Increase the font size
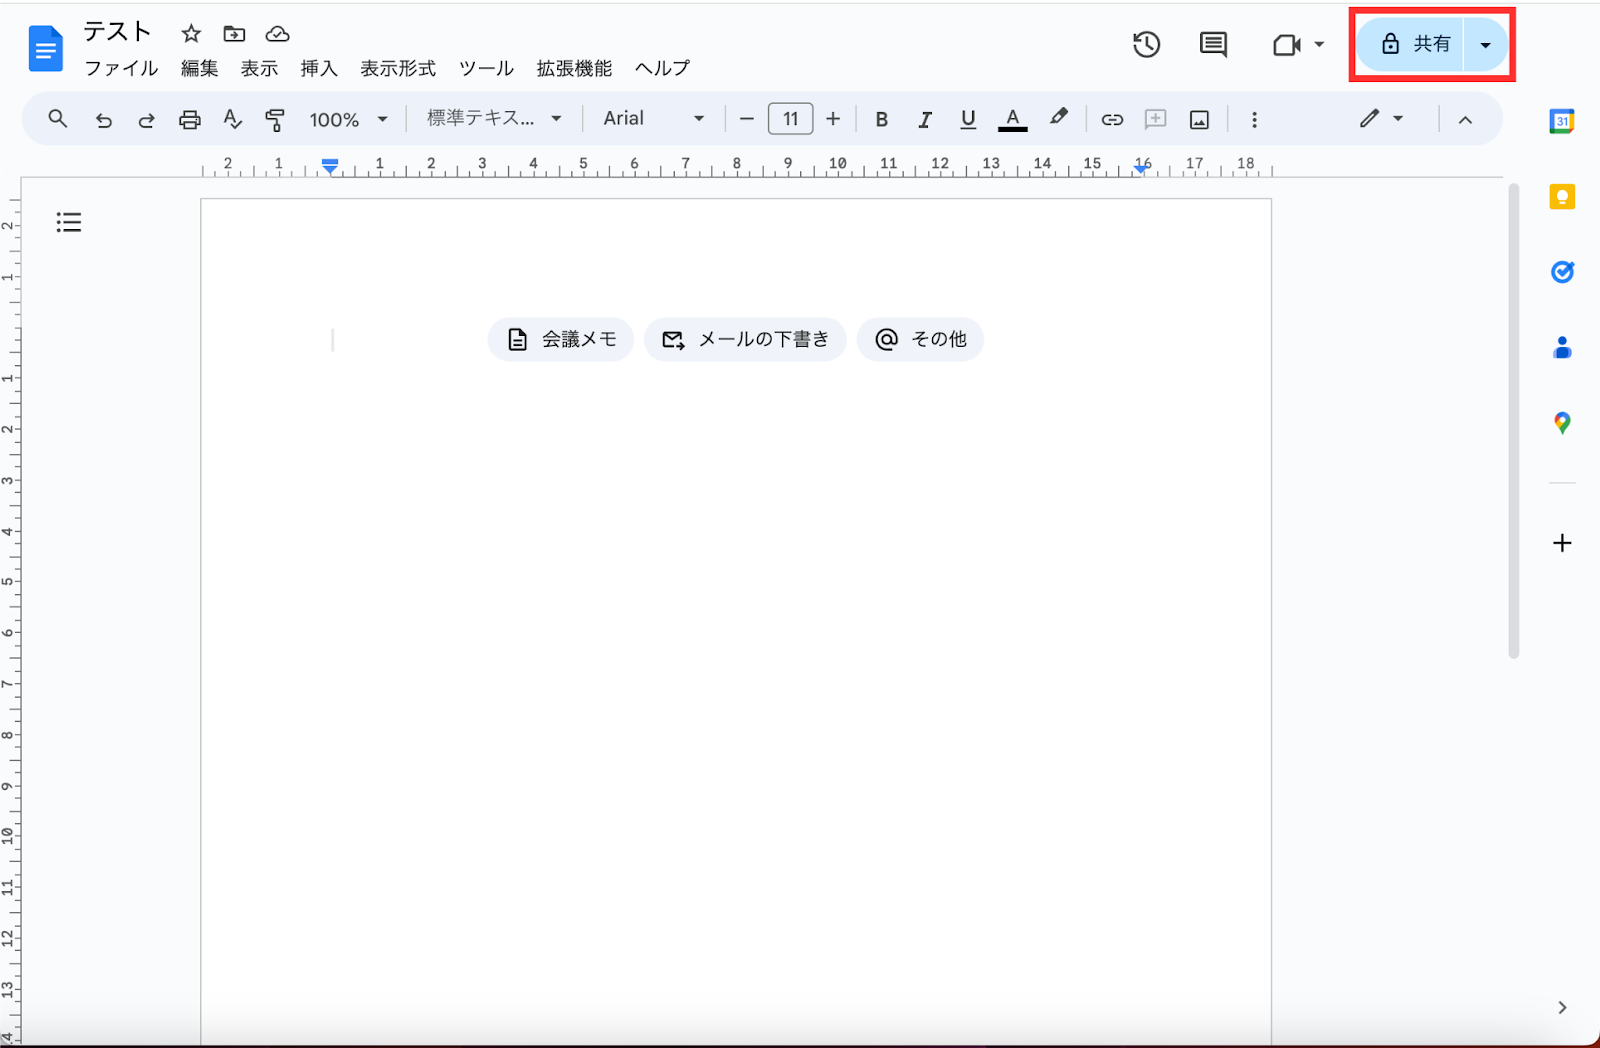Screen dimensions: 1600x1048 (833, 120)
